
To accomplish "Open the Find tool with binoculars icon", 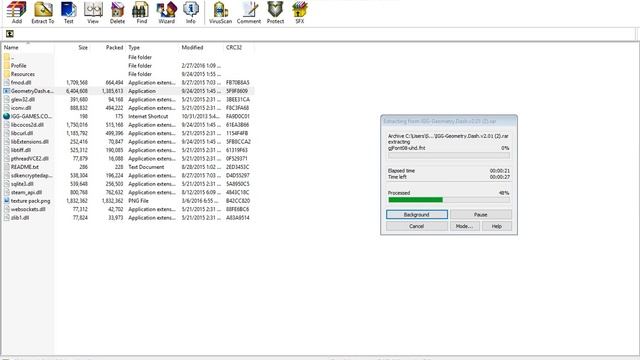I will (x=141, y=13).
